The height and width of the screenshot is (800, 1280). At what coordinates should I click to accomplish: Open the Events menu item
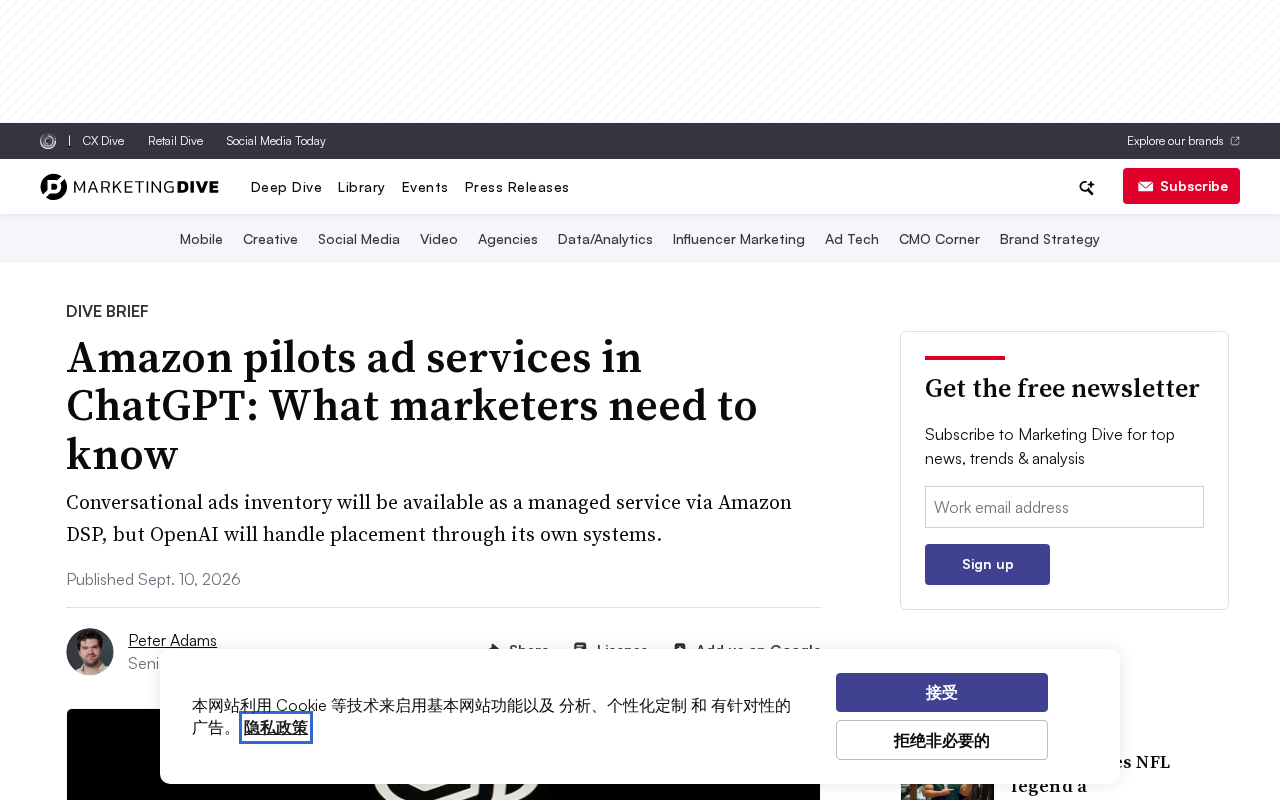click(x=425, y=187)
